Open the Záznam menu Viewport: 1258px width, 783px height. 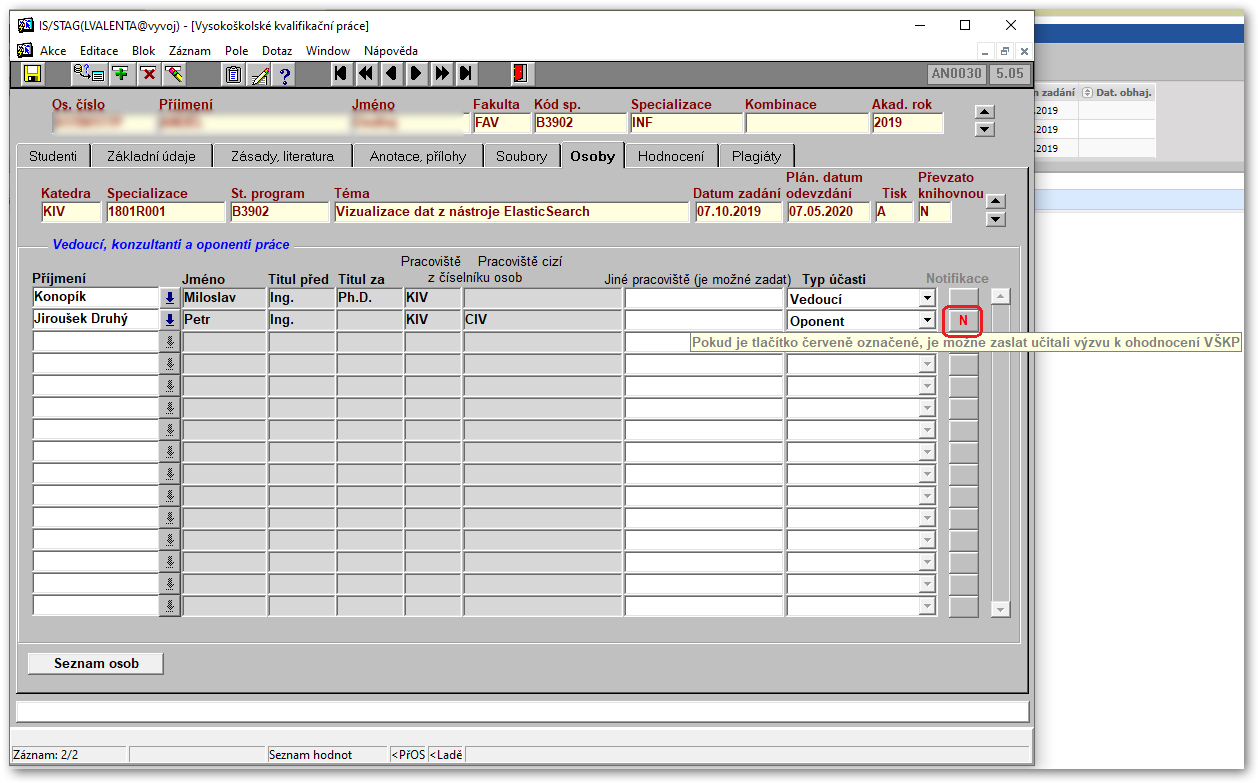point(190,51)
